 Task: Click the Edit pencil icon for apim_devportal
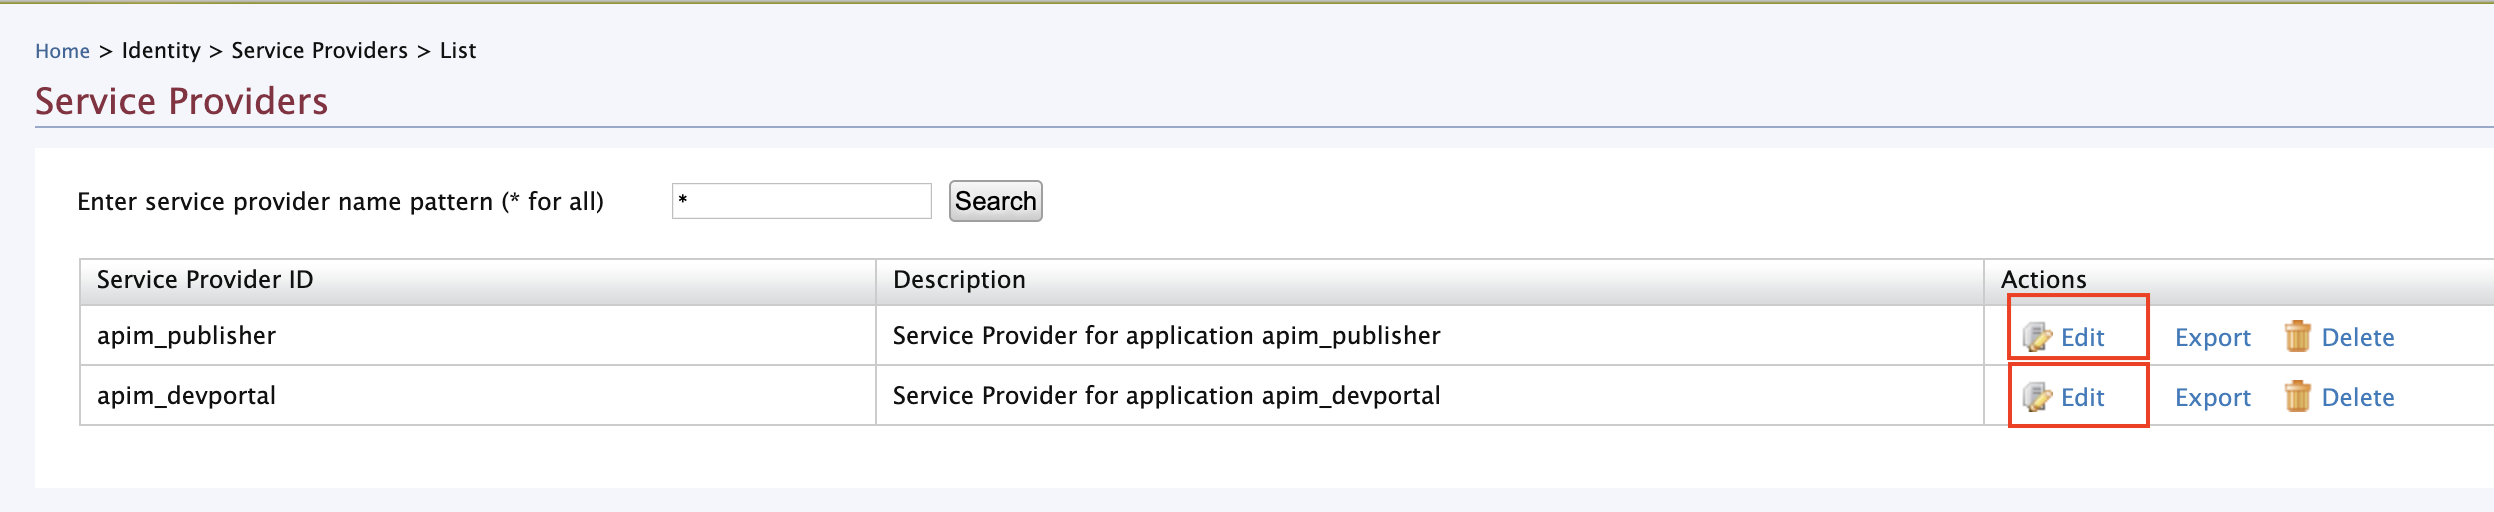2036,397
